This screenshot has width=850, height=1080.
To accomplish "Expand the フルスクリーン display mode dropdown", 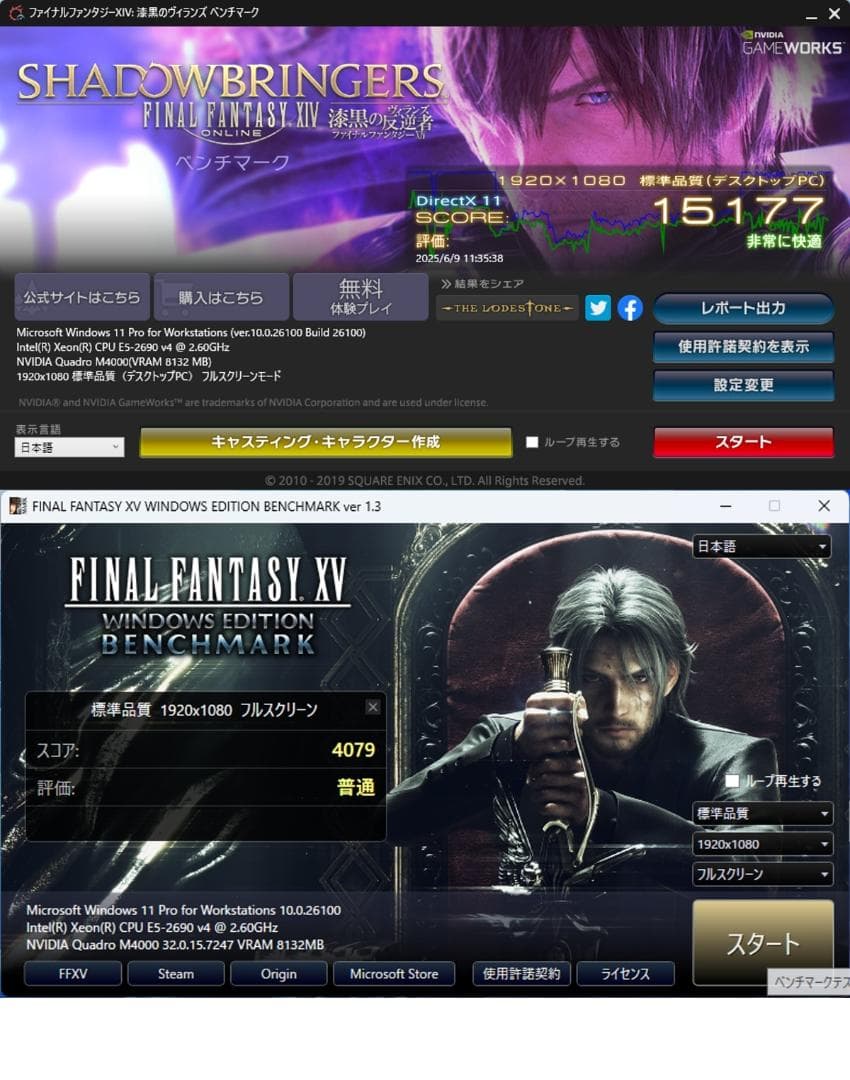I will point(763,874).
